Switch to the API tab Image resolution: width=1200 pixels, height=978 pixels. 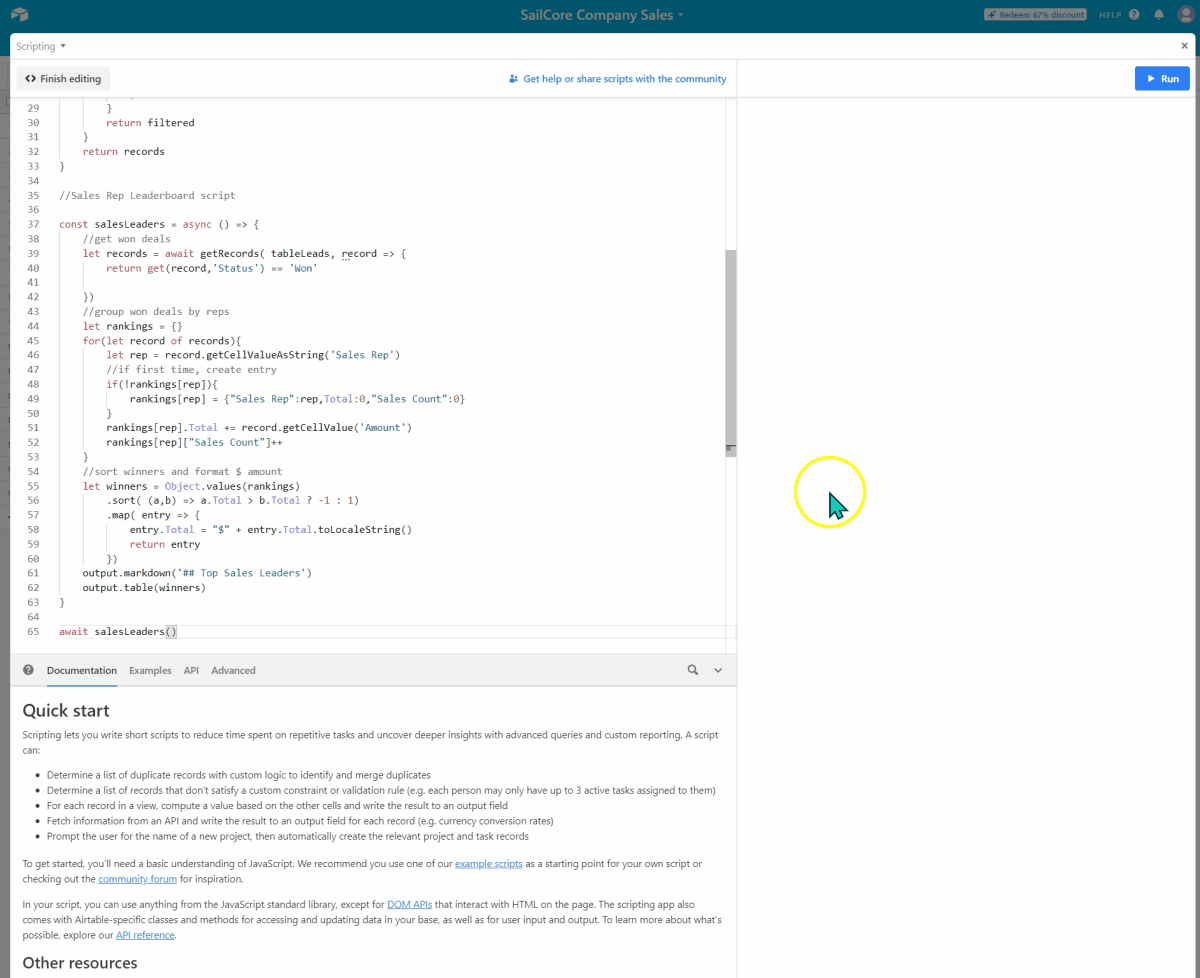point(191,670)
